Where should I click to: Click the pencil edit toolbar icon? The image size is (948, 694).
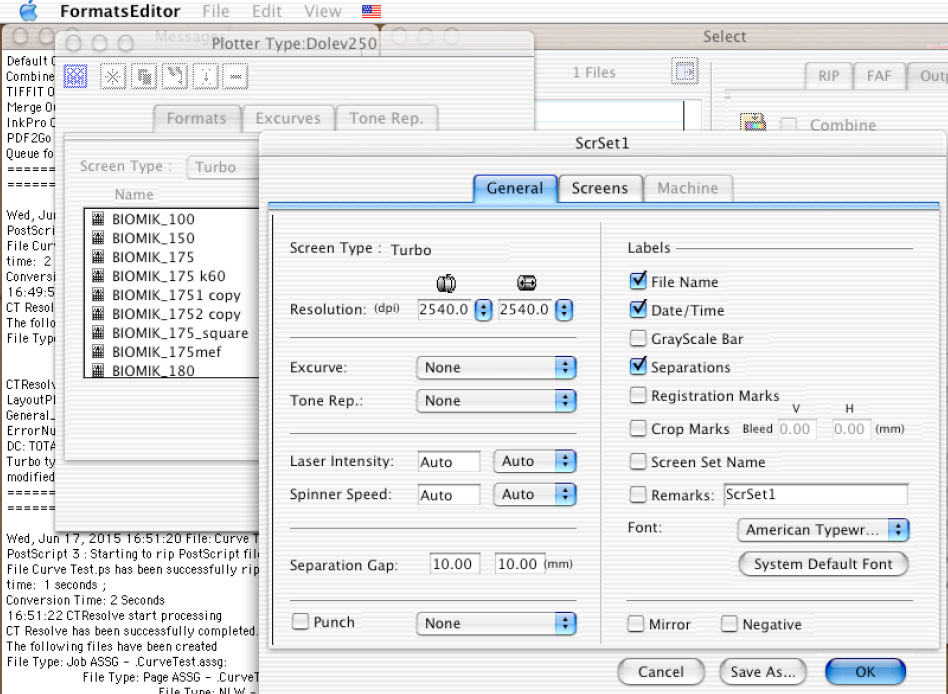pos(175,76)
